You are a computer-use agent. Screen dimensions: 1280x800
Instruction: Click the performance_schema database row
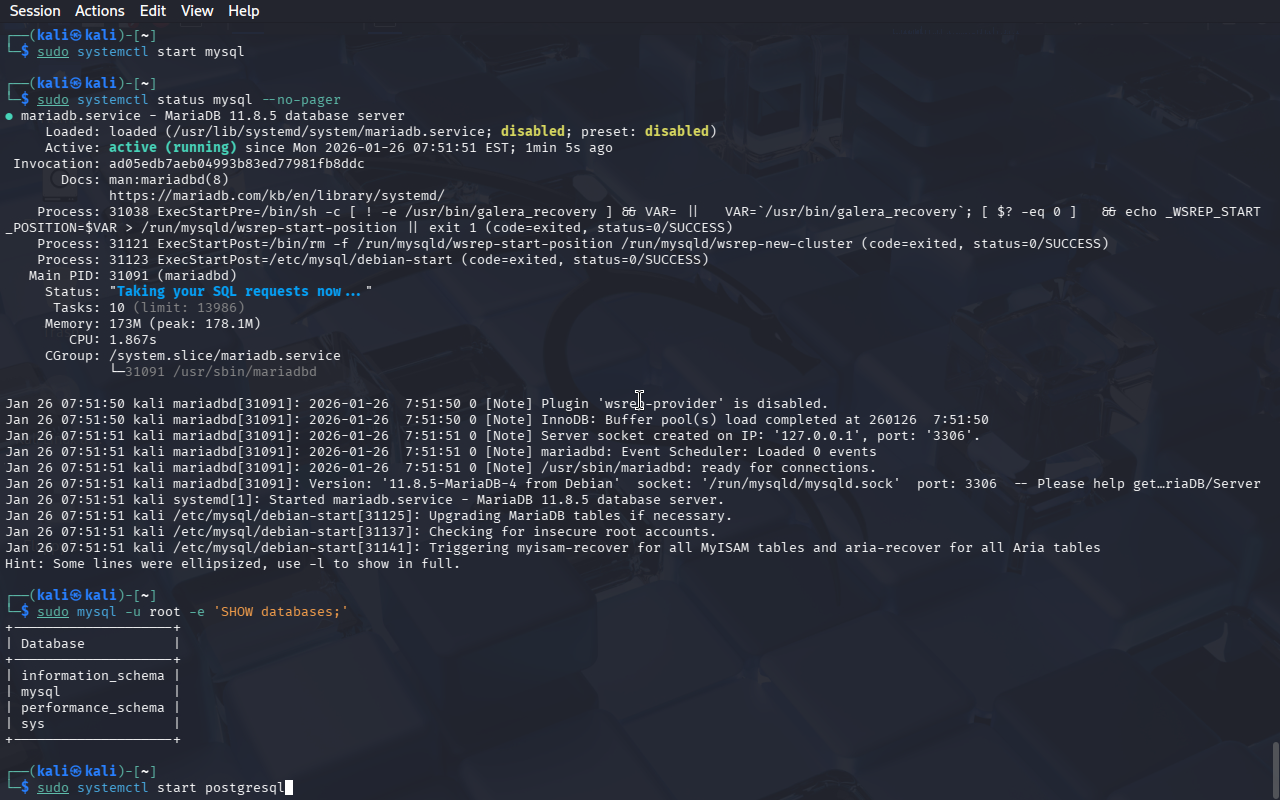coord(92,708)
